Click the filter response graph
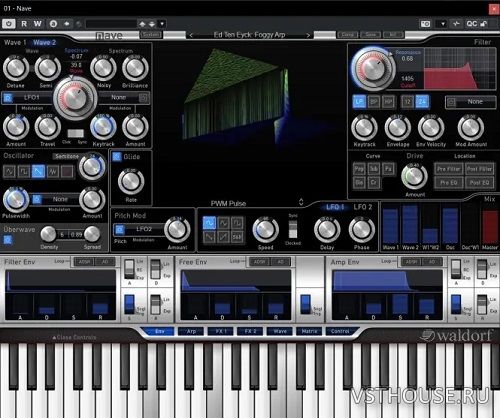500x418 pixels. [460, 68]
